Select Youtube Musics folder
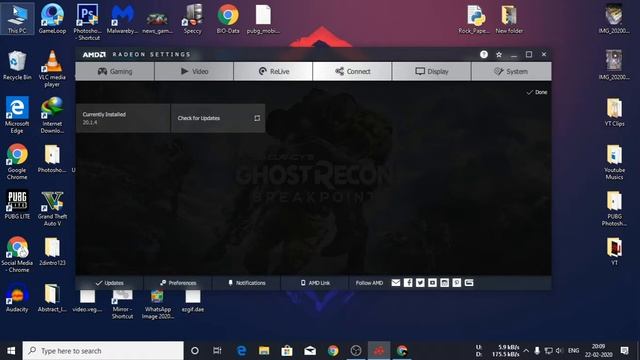Screen dimensions: 640x360 tap(614, 162)
